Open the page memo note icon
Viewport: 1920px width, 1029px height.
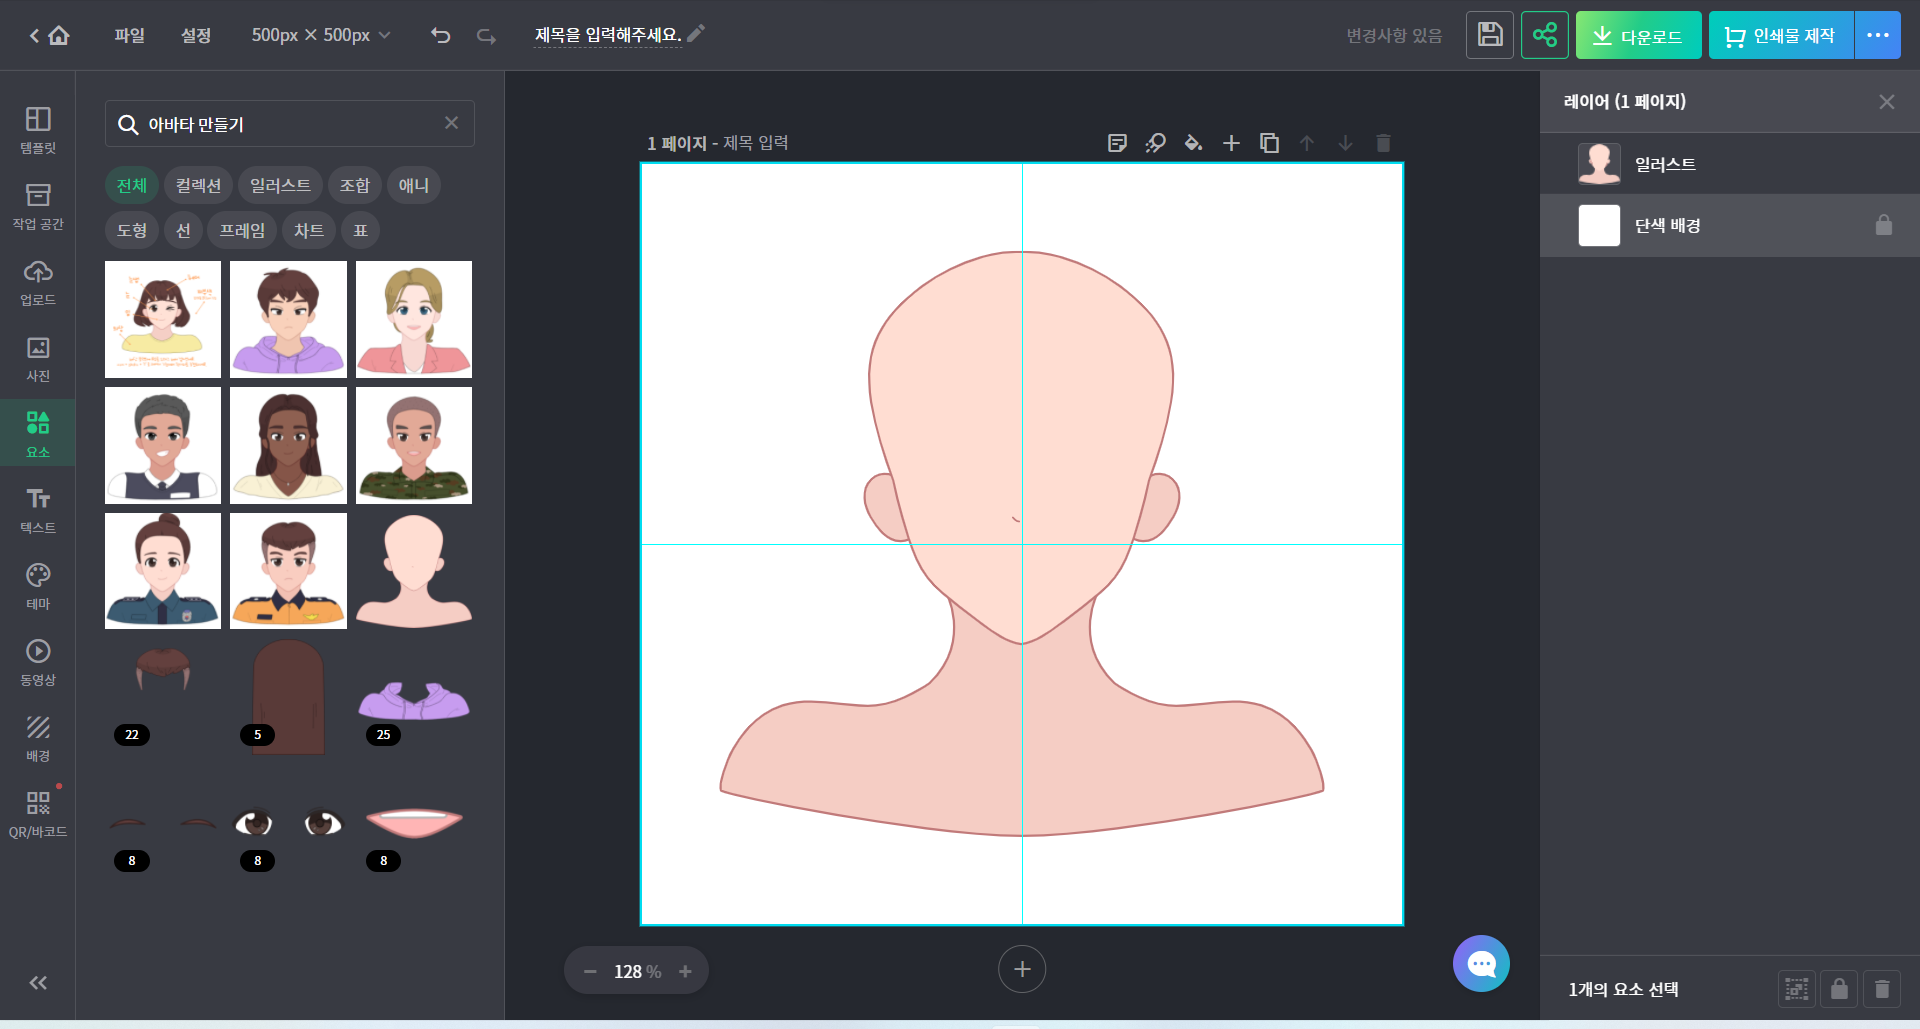pos(1118,143)
